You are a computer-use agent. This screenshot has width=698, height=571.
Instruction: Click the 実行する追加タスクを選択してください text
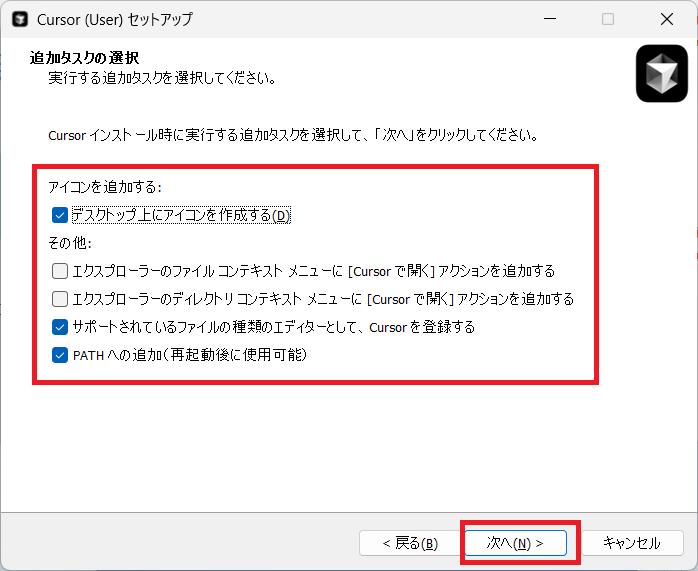click(x=162, y=78)
